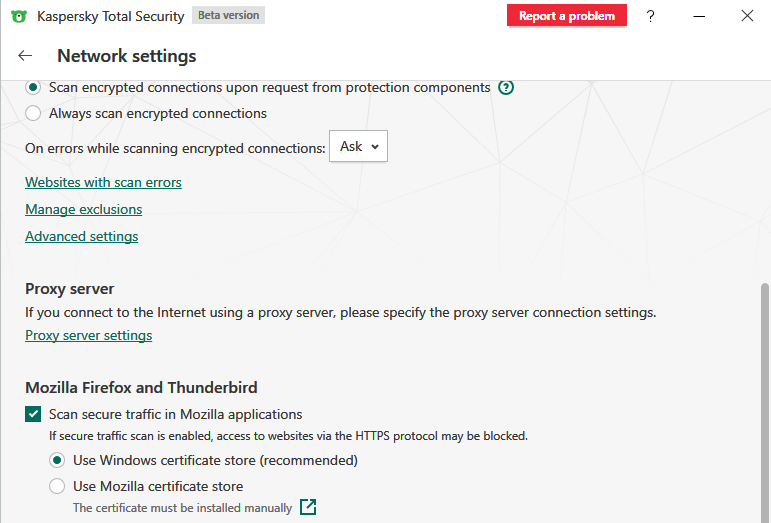The width and height of the screenshot is (771, 523).
Task: Open help with the question mark icon
Action: point(650,16)
